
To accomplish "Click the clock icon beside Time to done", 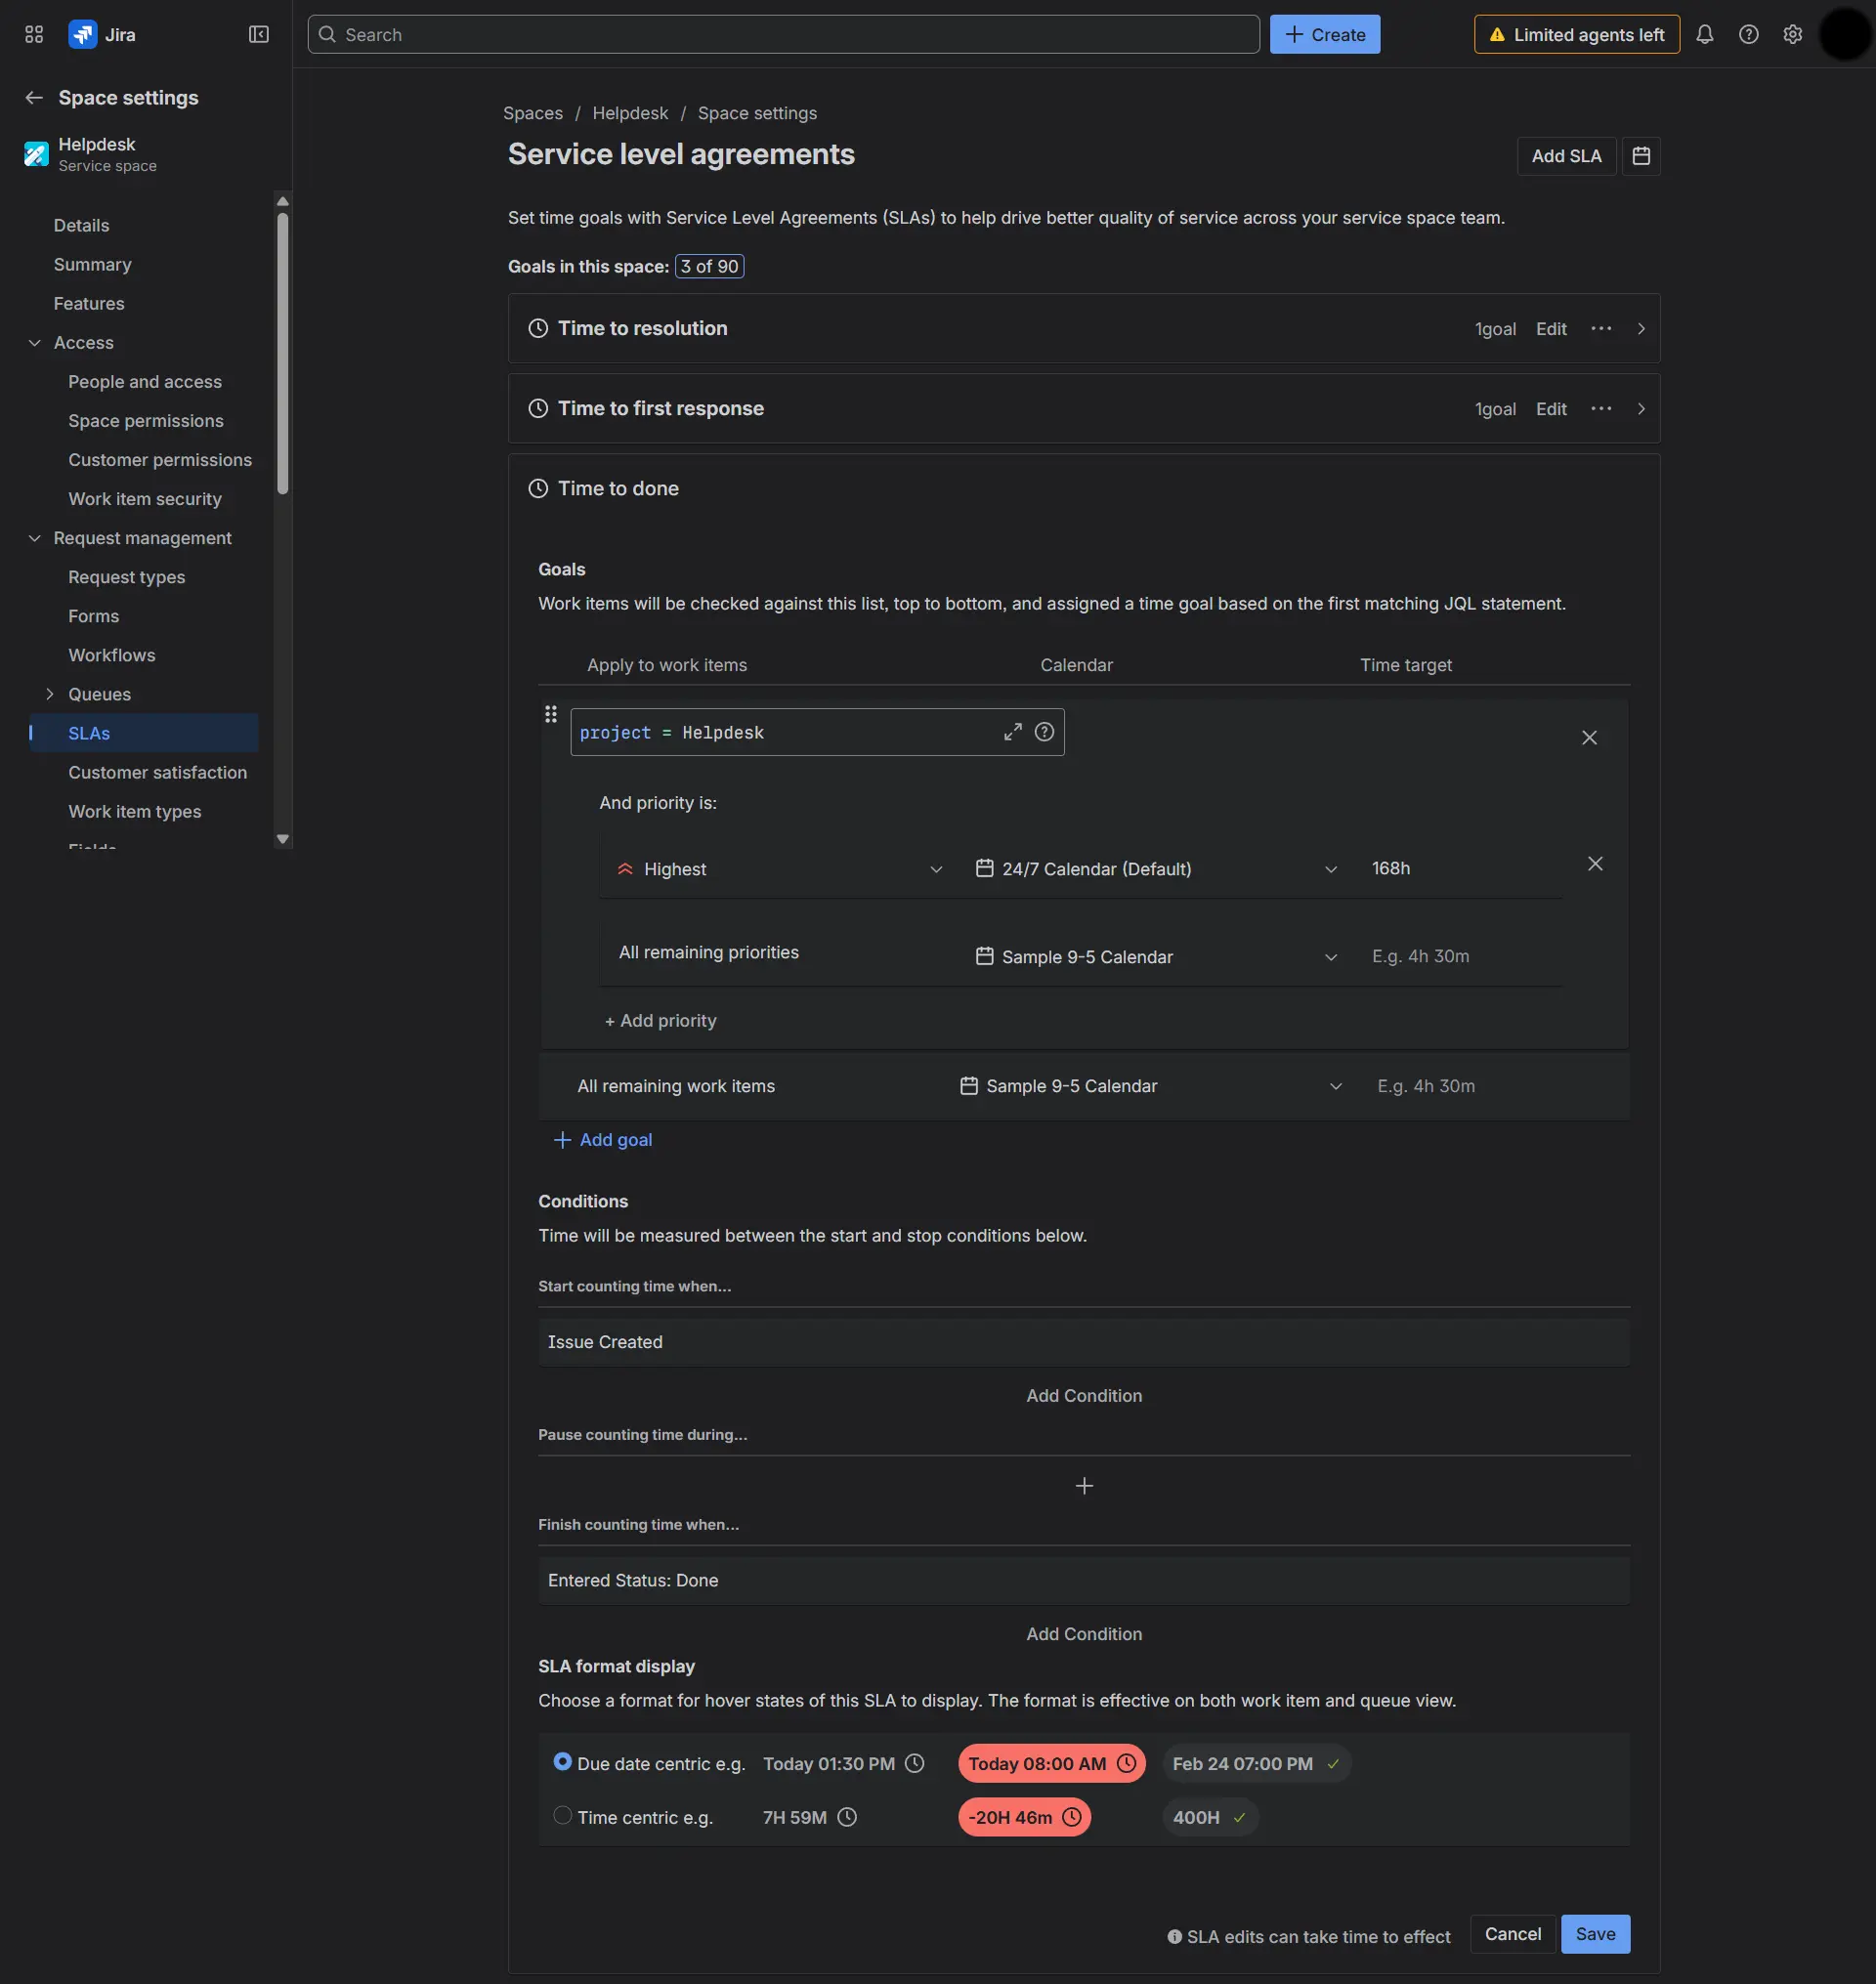I will coord(538,488).
